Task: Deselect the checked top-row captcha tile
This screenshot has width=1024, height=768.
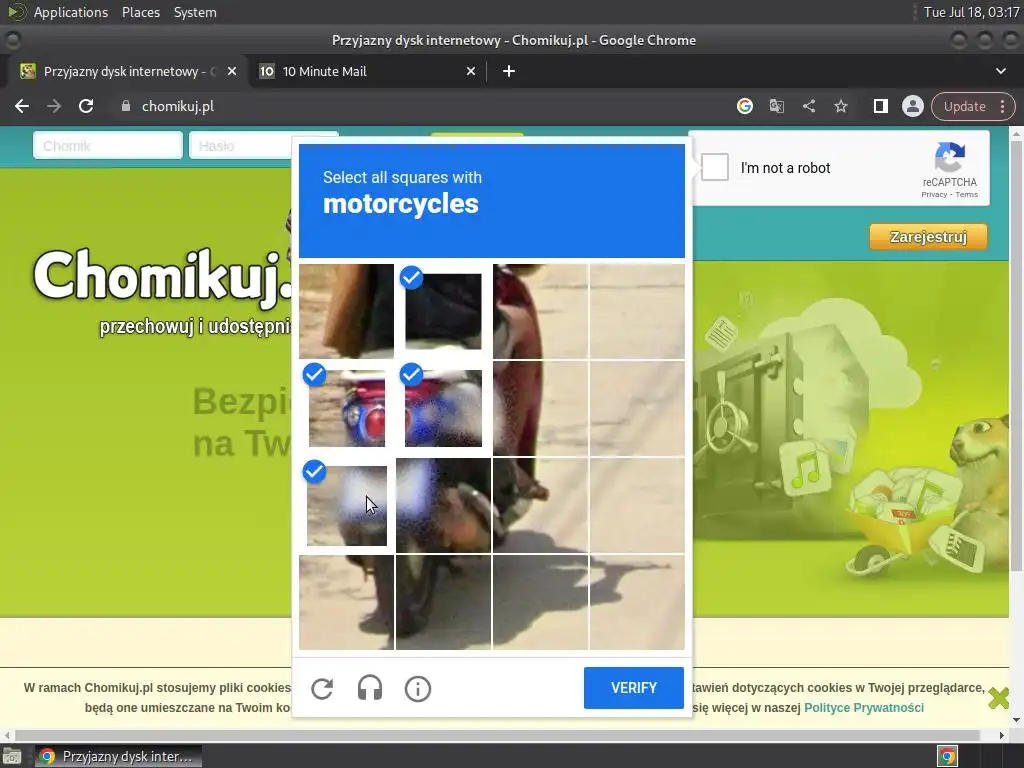Action: (443, 311)
